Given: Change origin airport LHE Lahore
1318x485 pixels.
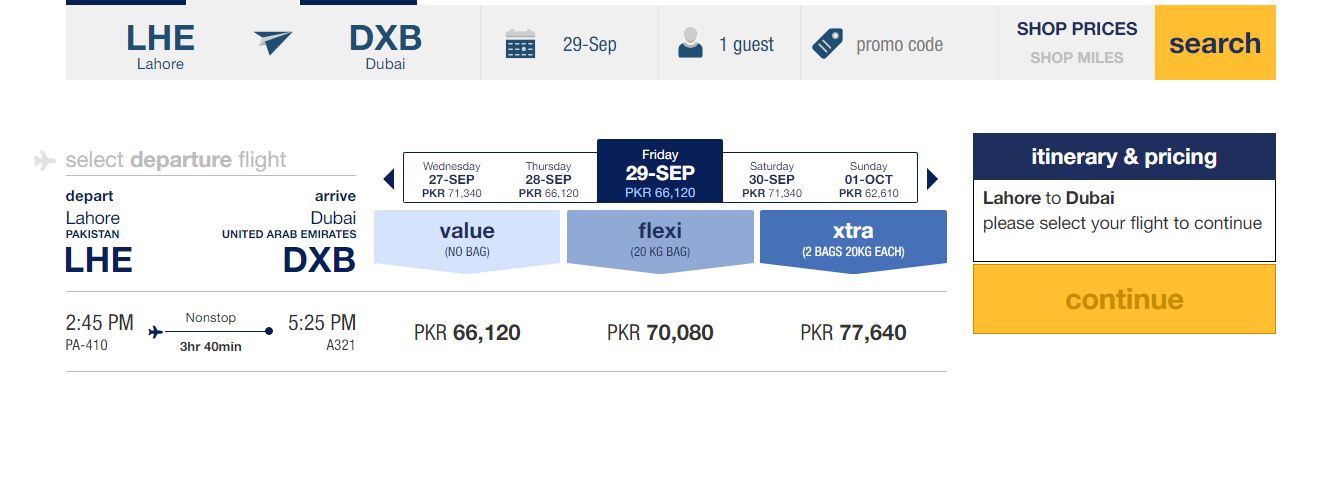Looking at the screenshot, I should (x=160, y=45).
